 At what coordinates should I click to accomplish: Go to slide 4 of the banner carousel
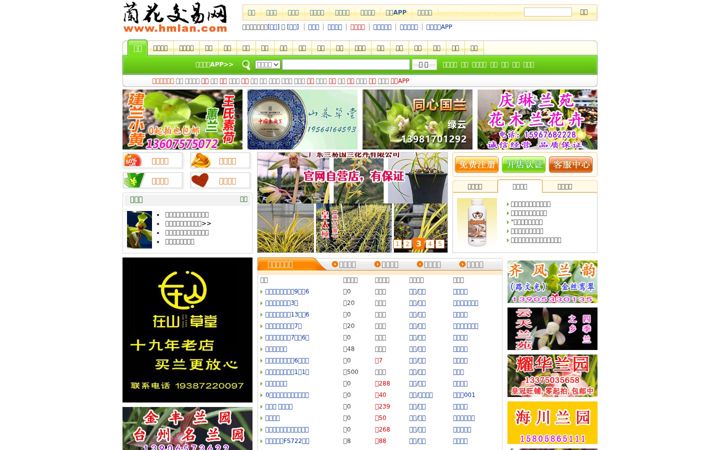click(430, 244)
